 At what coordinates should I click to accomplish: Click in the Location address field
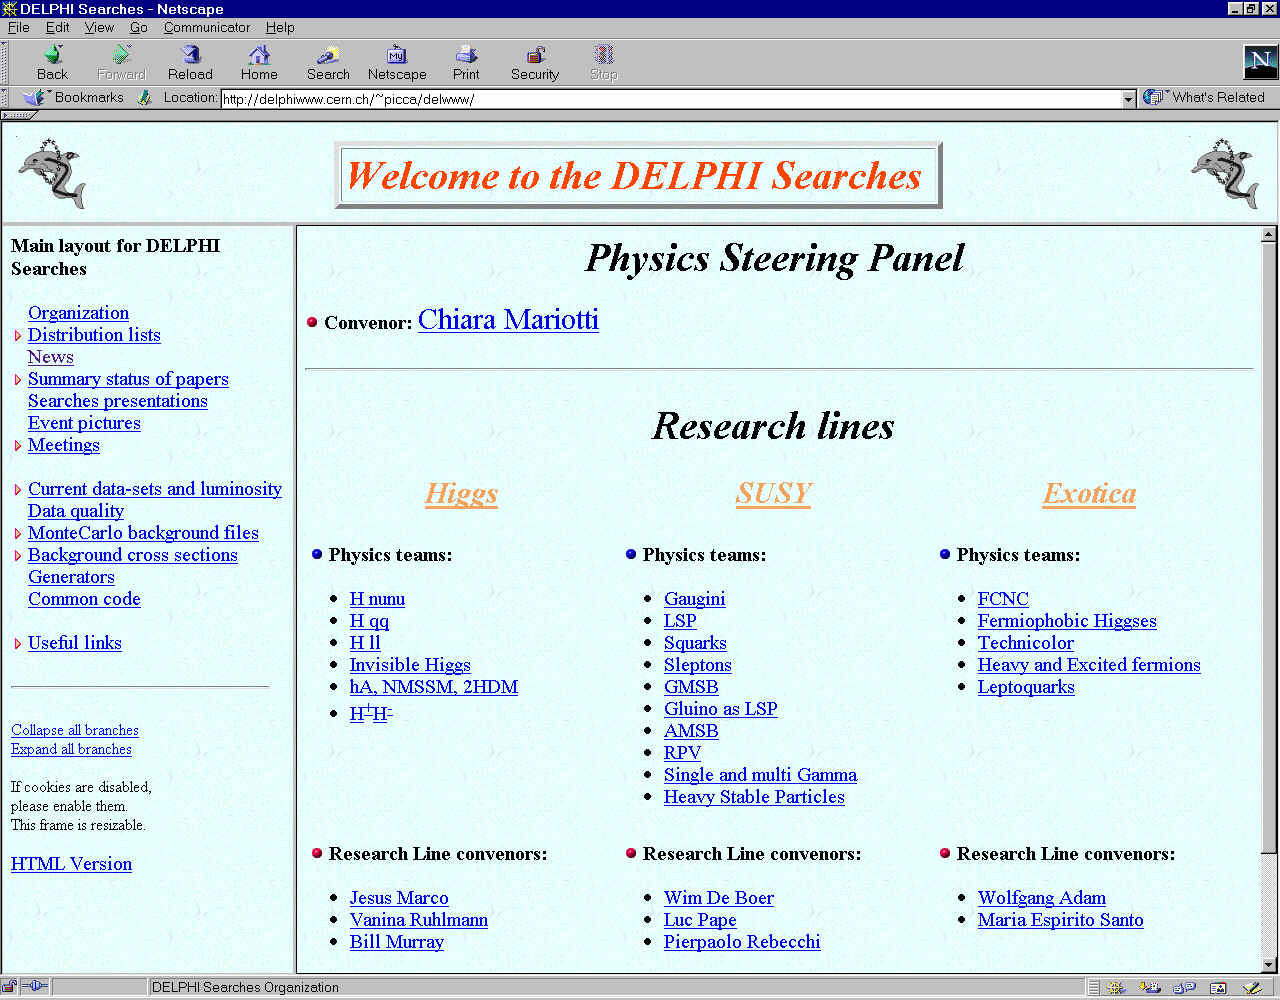tap(670, 99)
